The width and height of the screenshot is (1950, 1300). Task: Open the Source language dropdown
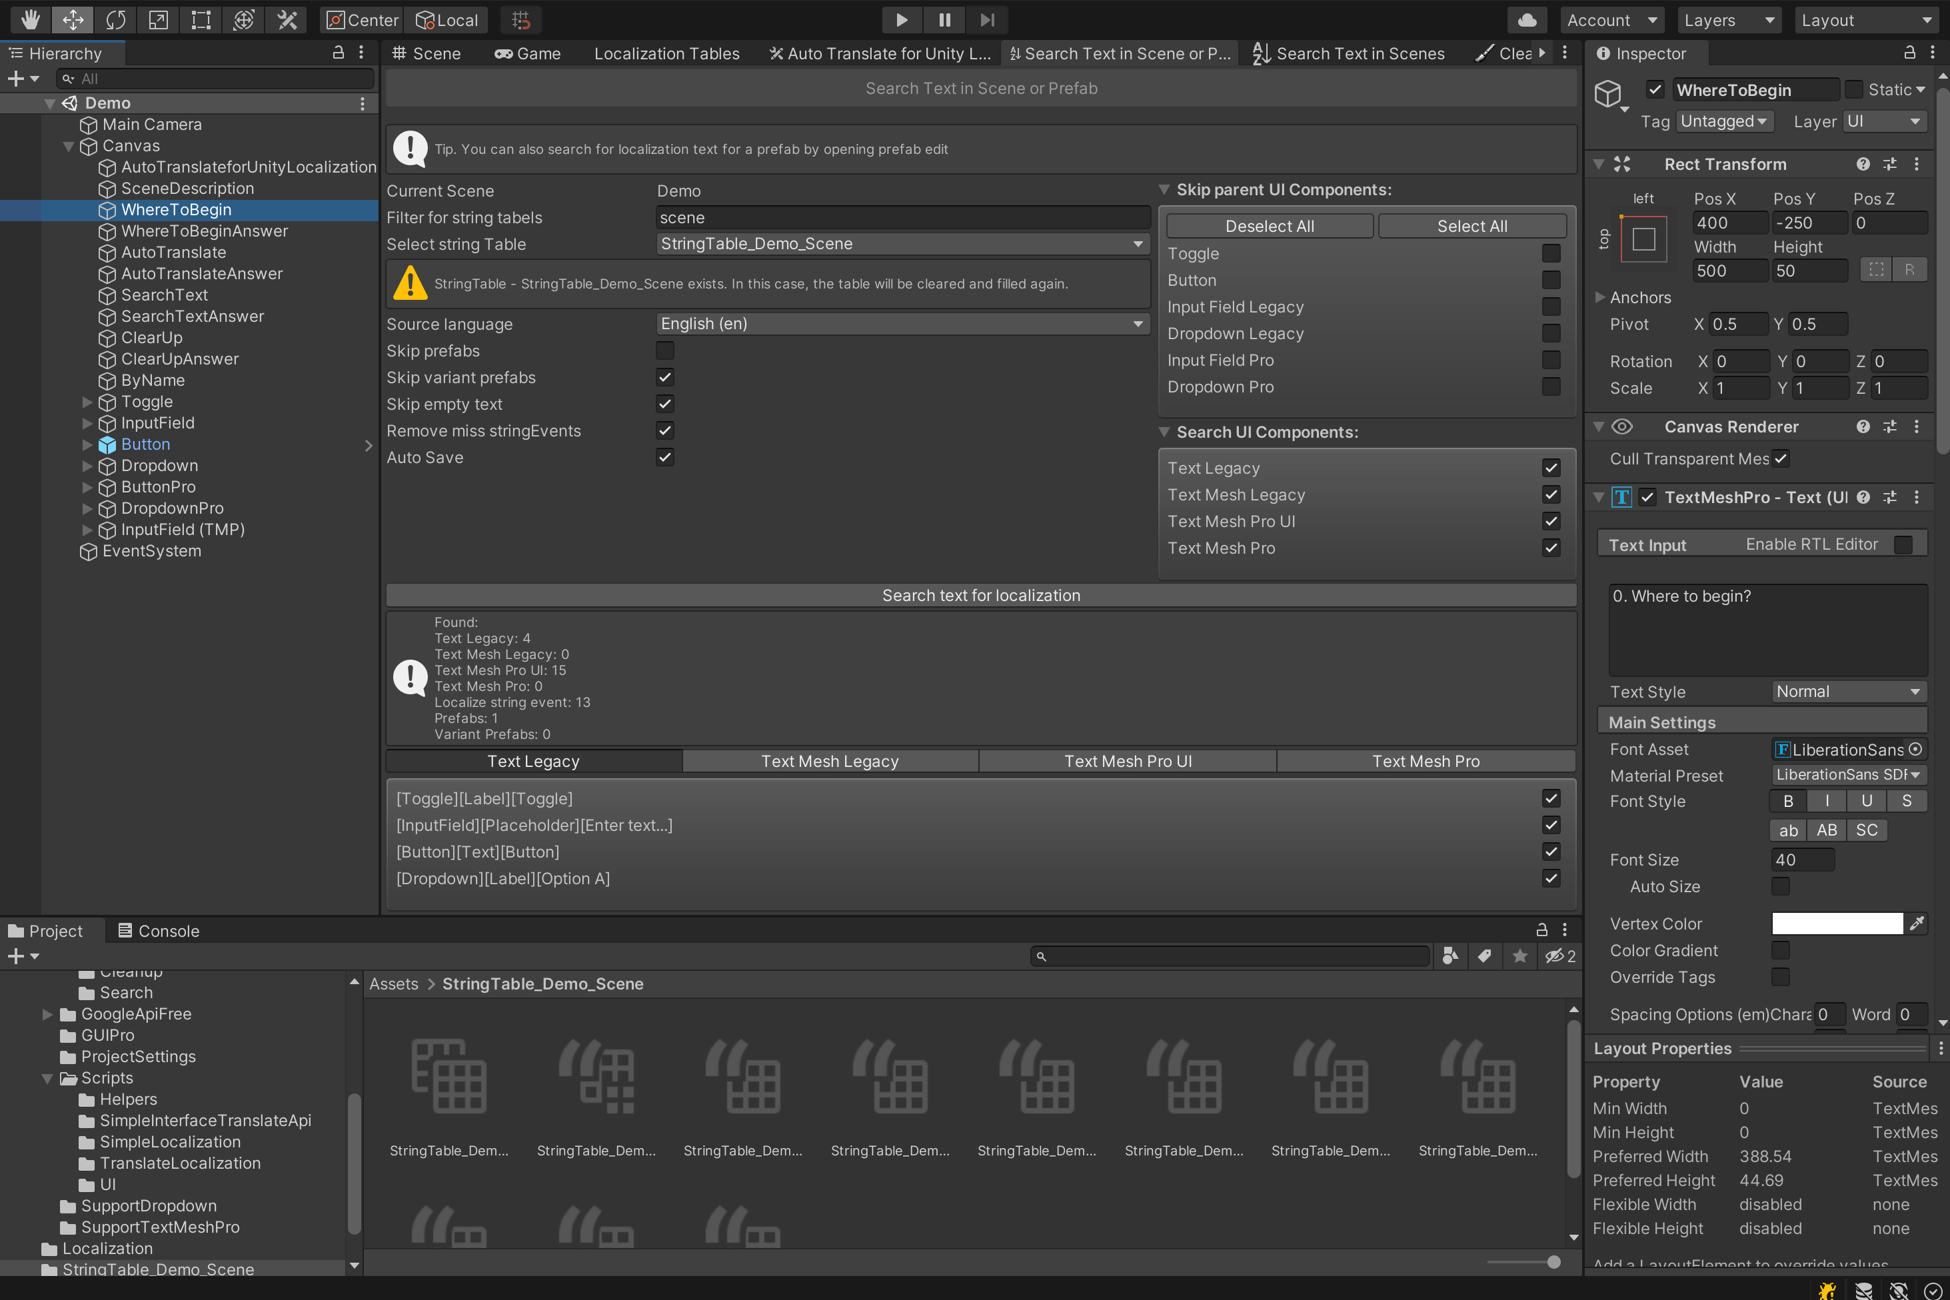(901, 324)
